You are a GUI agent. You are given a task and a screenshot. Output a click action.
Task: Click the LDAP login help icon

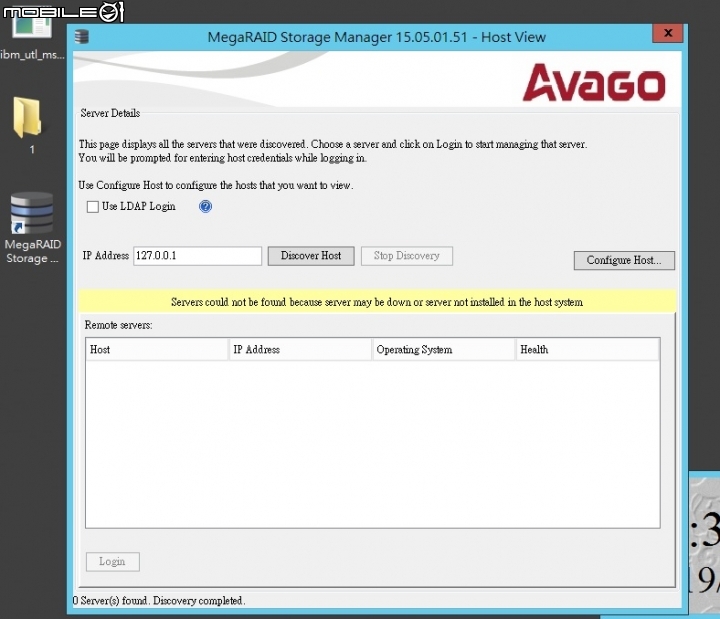pyautogui.click(x=205, y=207)
